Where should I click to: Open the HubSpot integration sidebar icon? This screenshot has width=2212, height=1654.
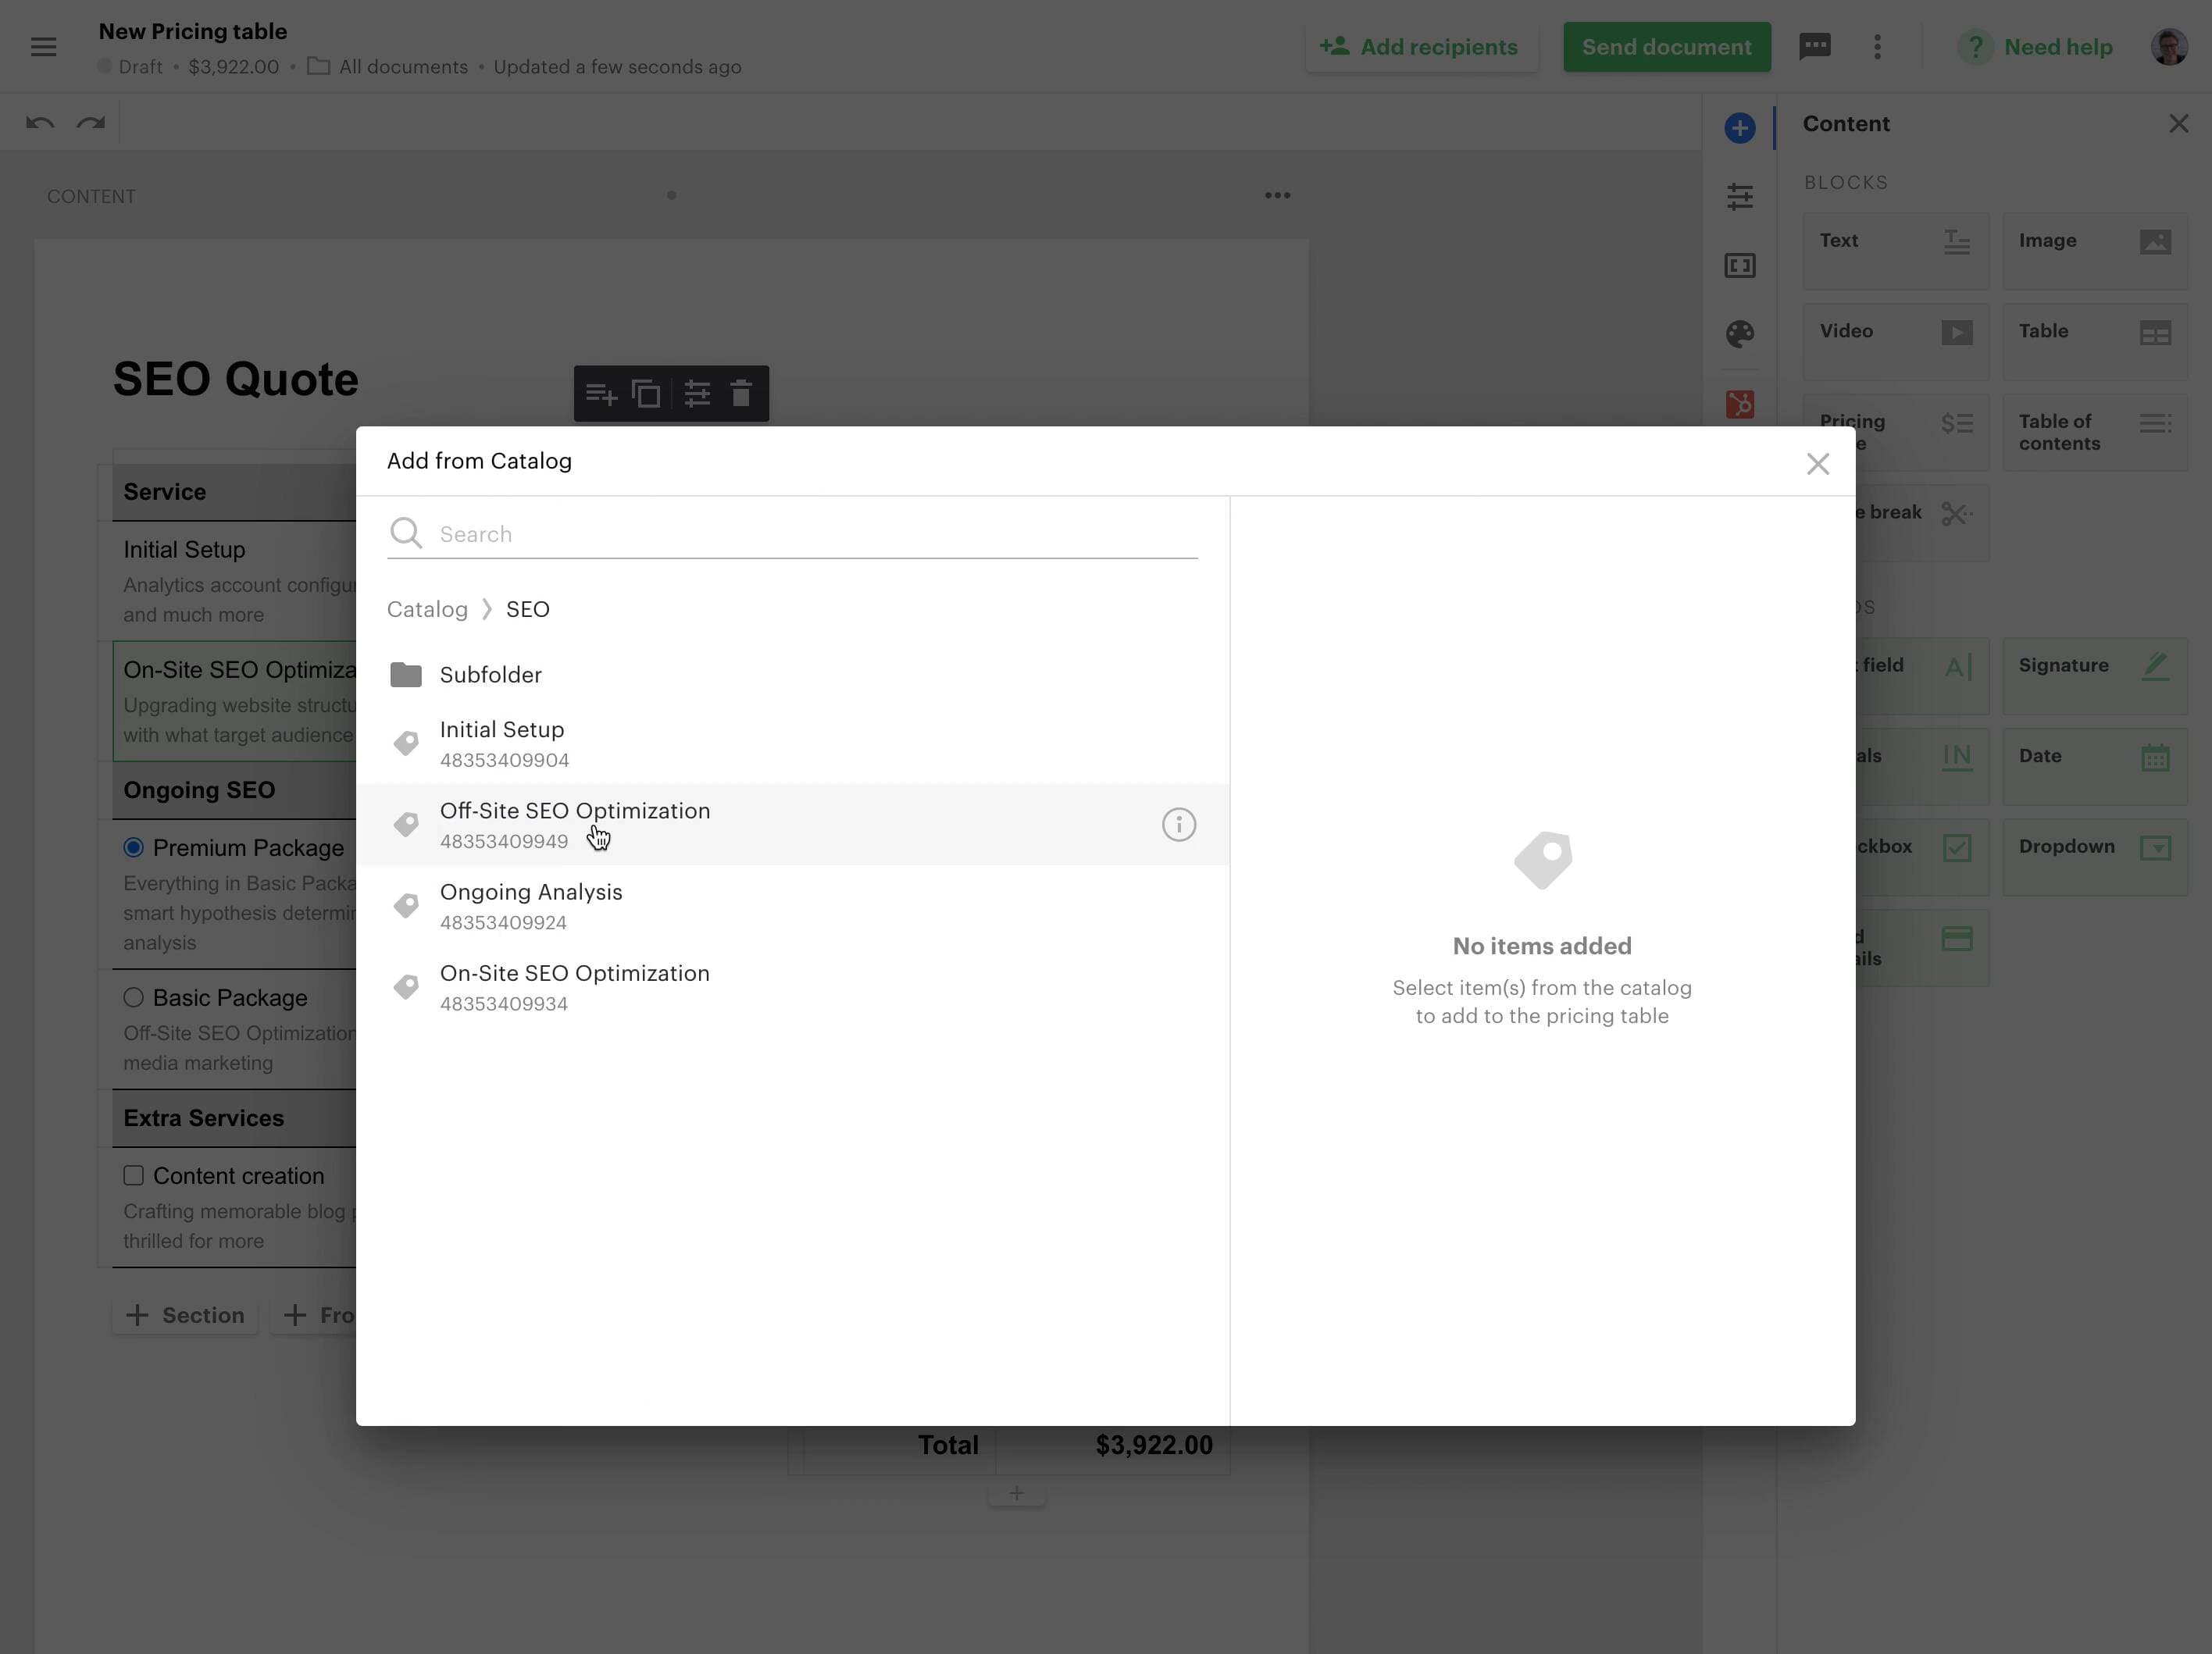[x=1739, y=404]
